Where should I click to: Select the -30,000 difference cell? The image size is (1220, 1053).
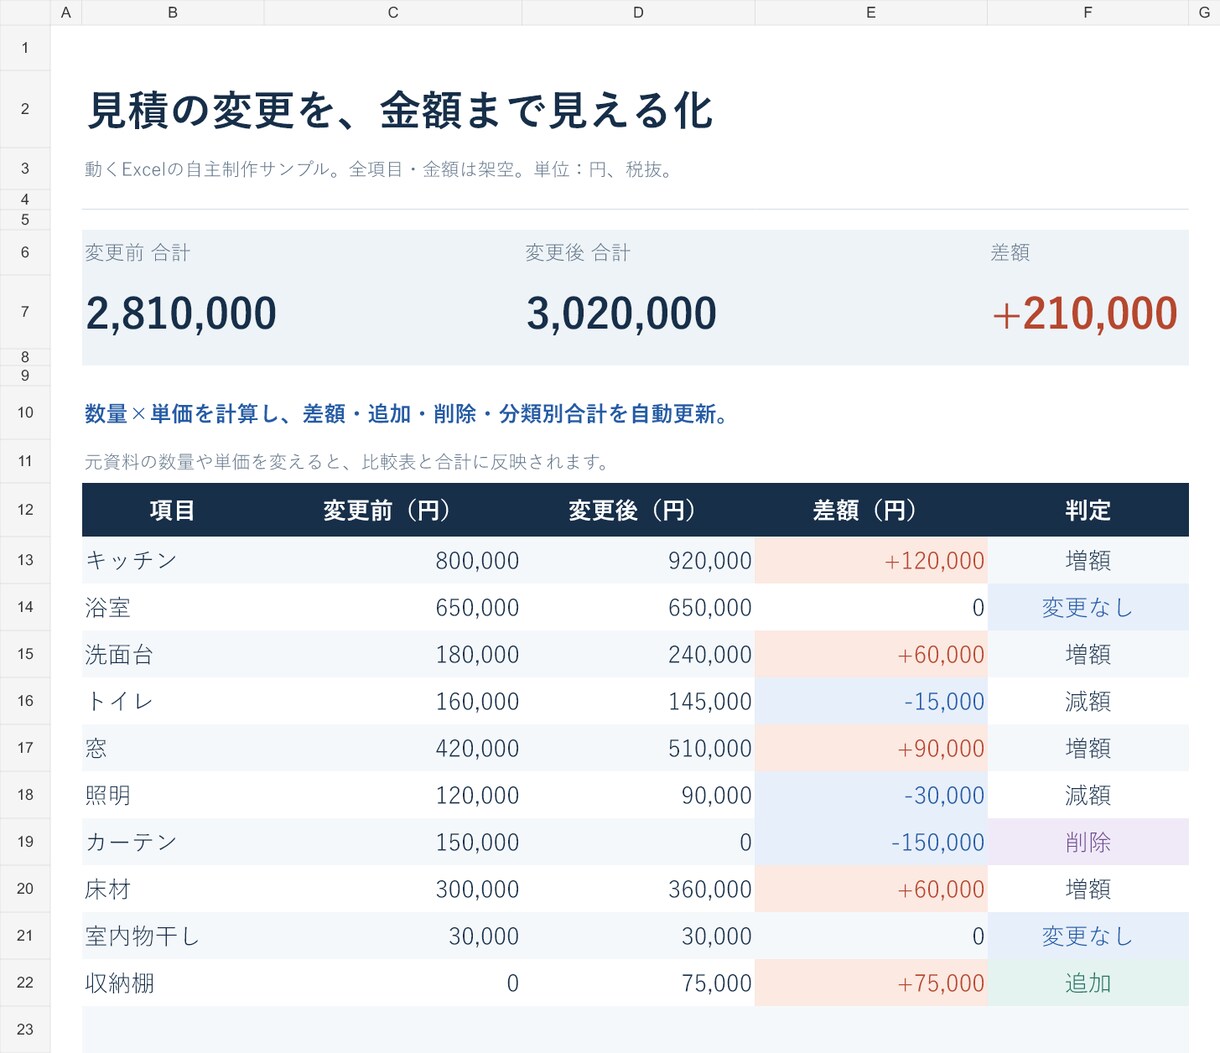[x=871, y=795]
